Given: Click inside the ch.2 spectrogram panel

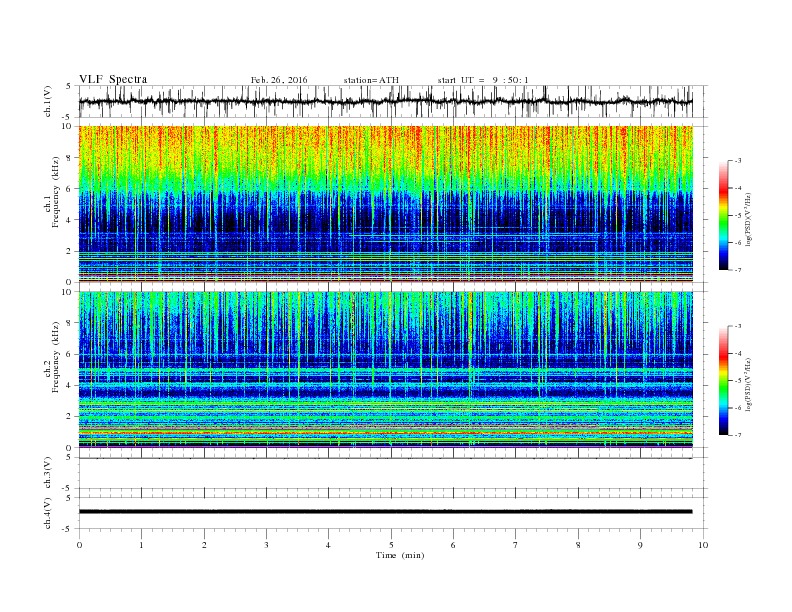Looking at the screenshot, I should pos(385,369).
